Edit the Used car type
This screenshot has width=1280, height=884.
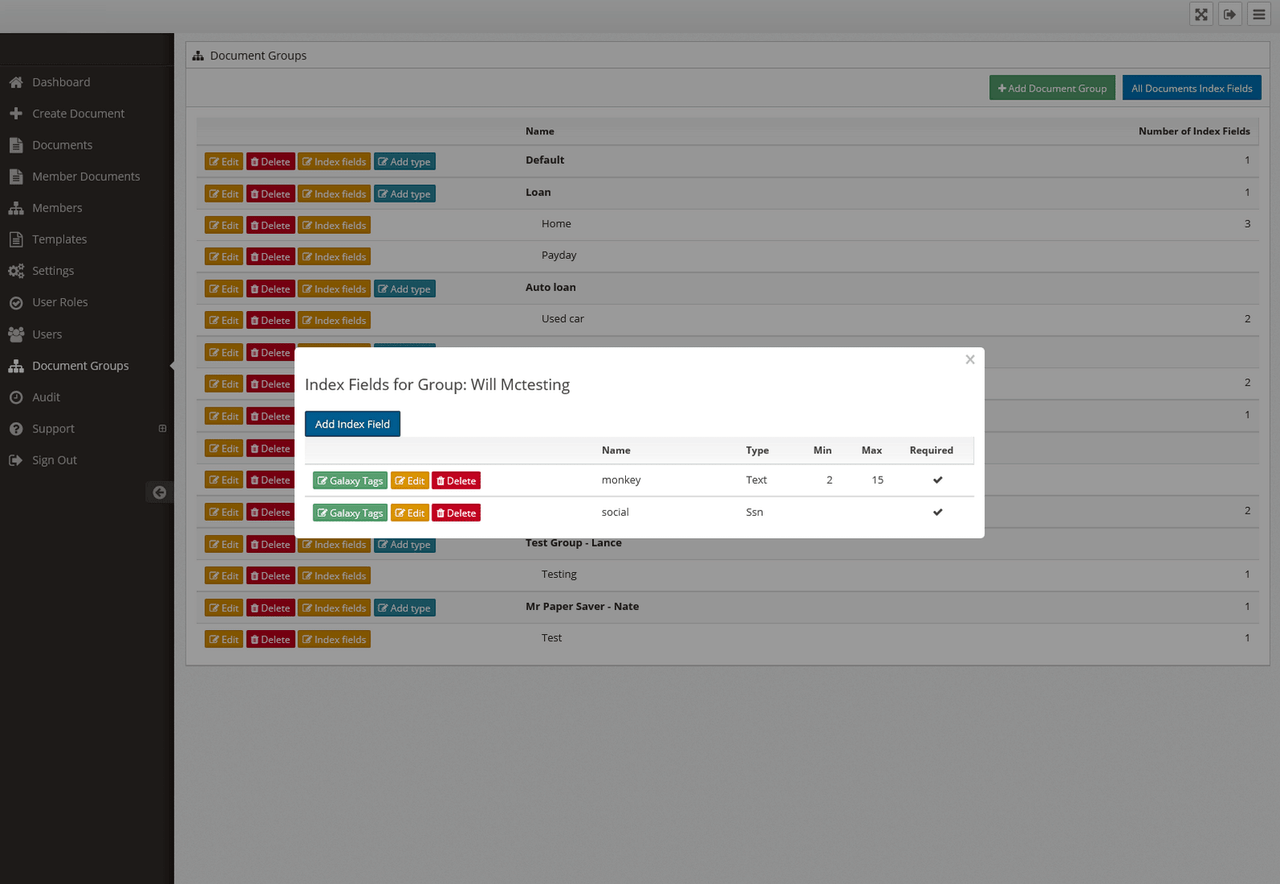tap(224, 320)
